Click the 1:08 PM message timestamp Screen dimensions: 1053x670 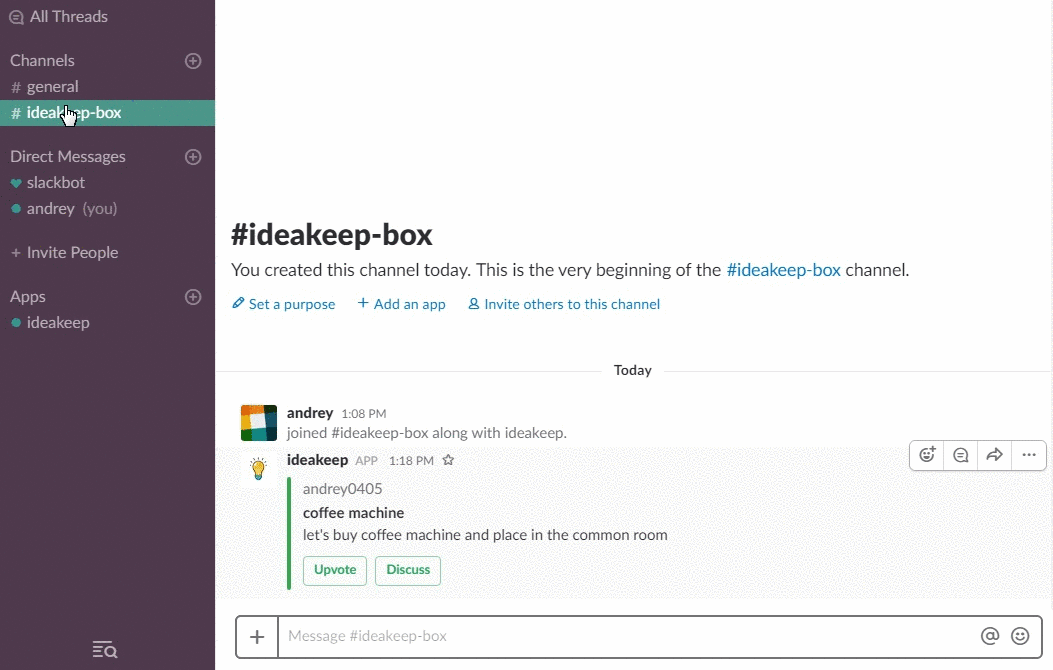(364, 414)
